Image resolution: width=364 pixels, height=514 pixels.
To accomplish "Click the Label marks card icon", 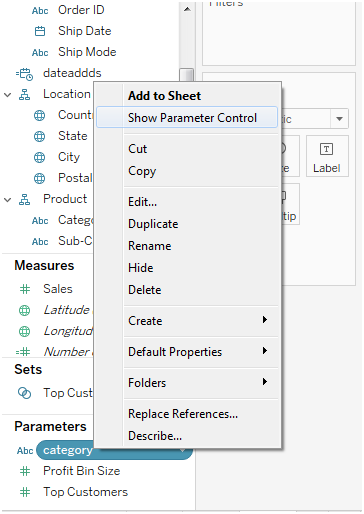I will click(326, 149).
